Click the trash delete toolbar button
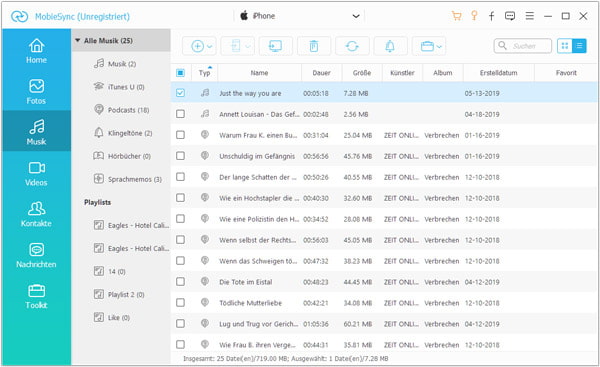Image resolution: width=600 pixels, height=367 pixels. (314, 46)
